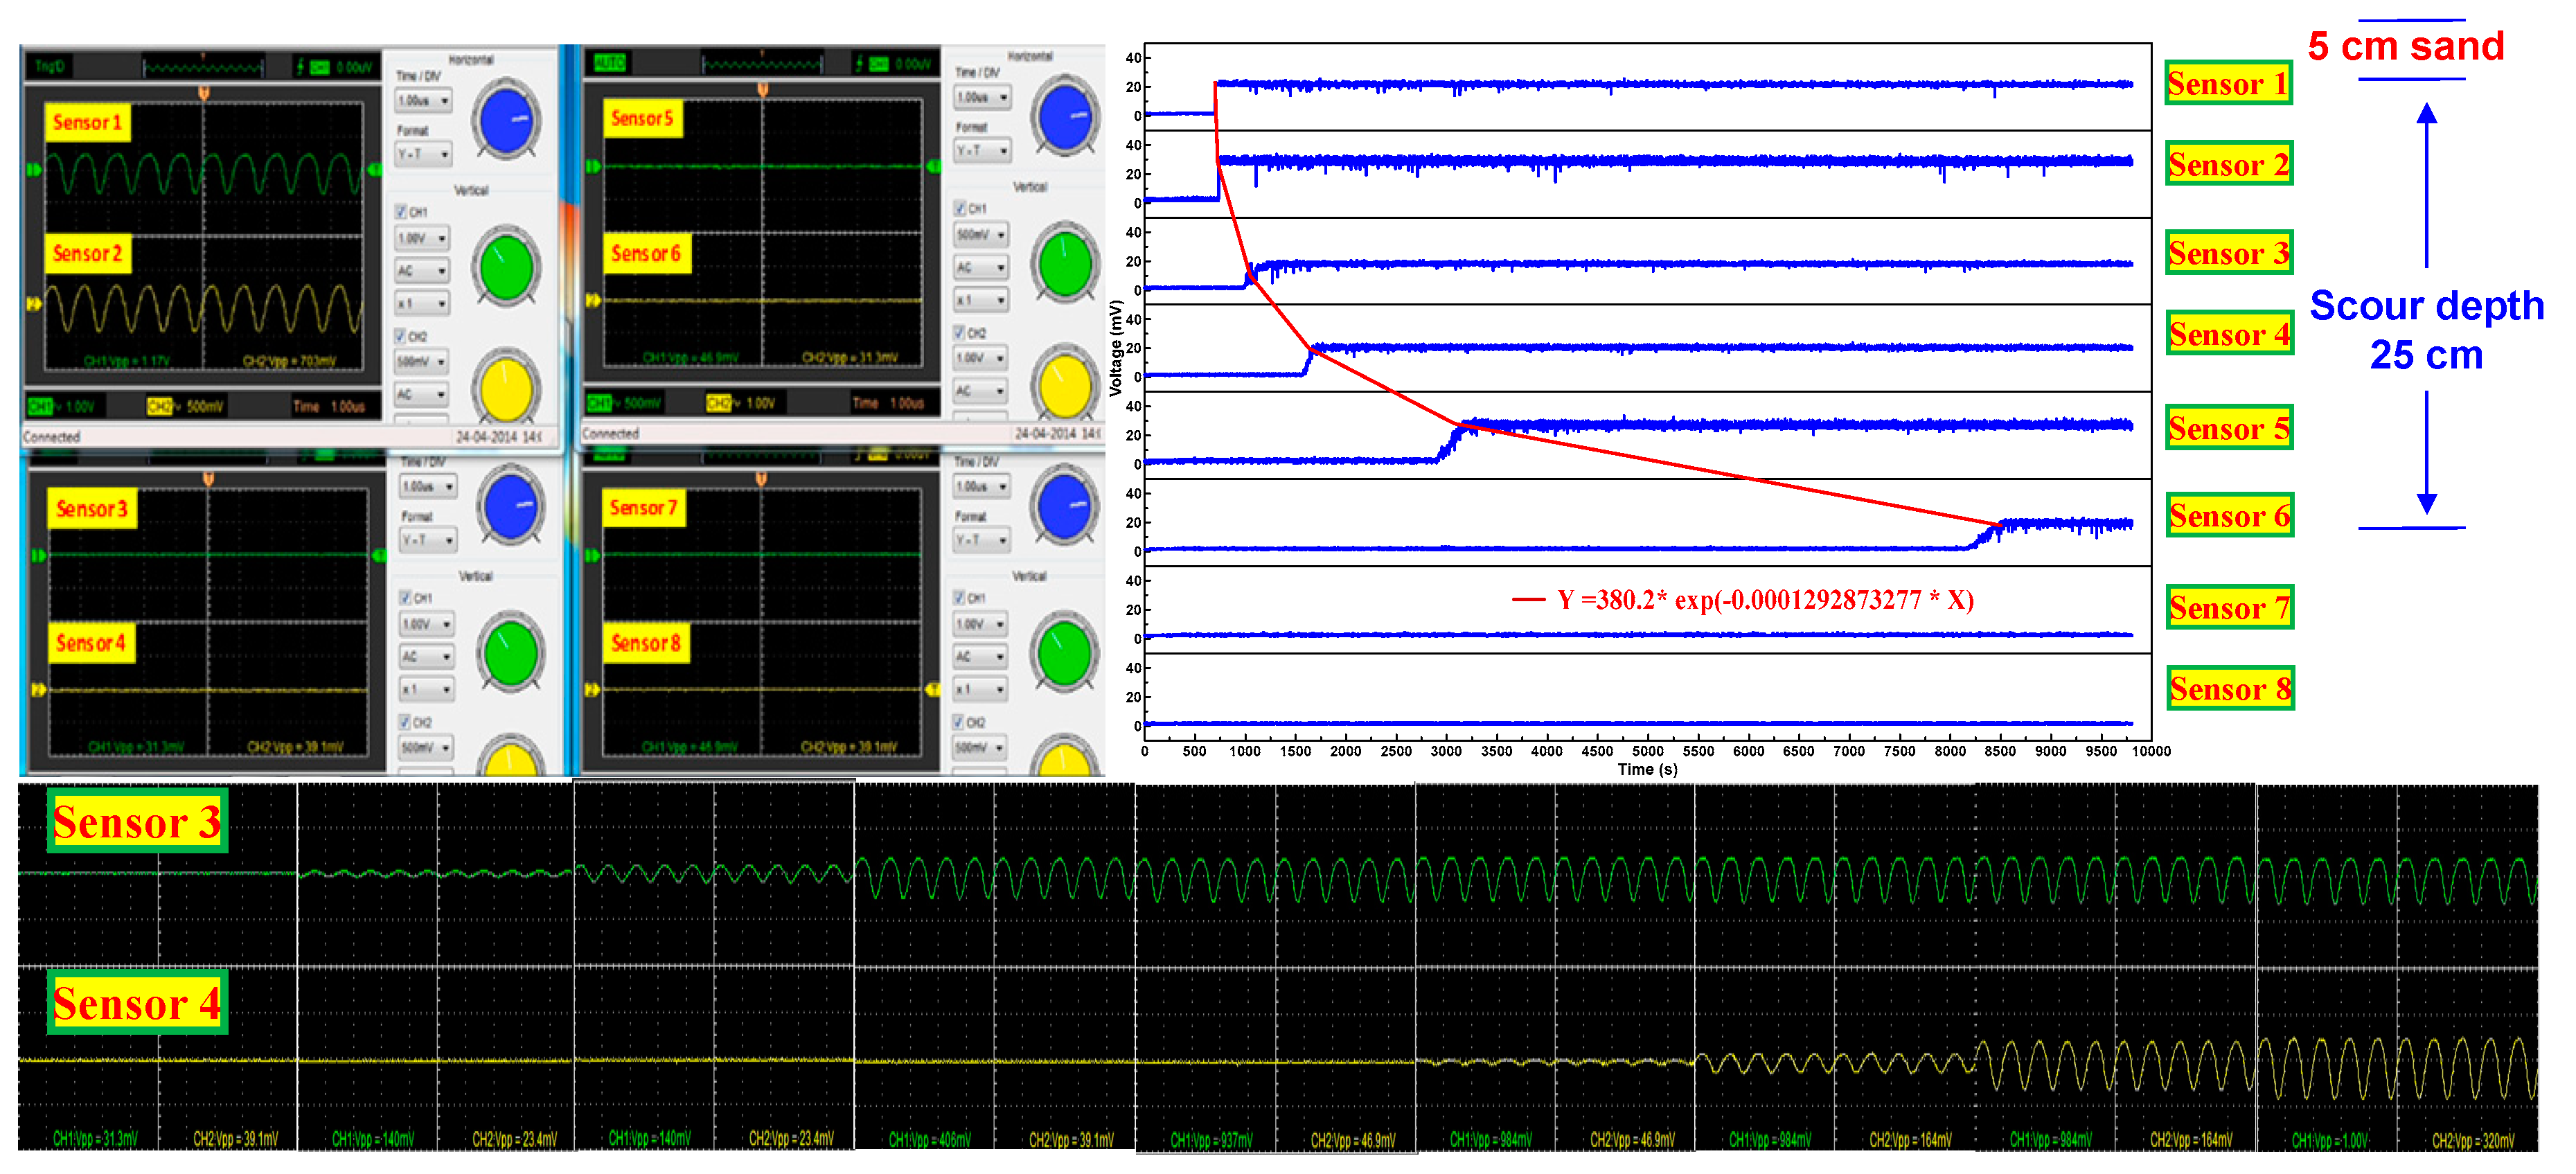This screenshot has height=1174, width=2576.
Task: Click green CH1 volts knob in Sensor 1 window
Action: [508, 267]
